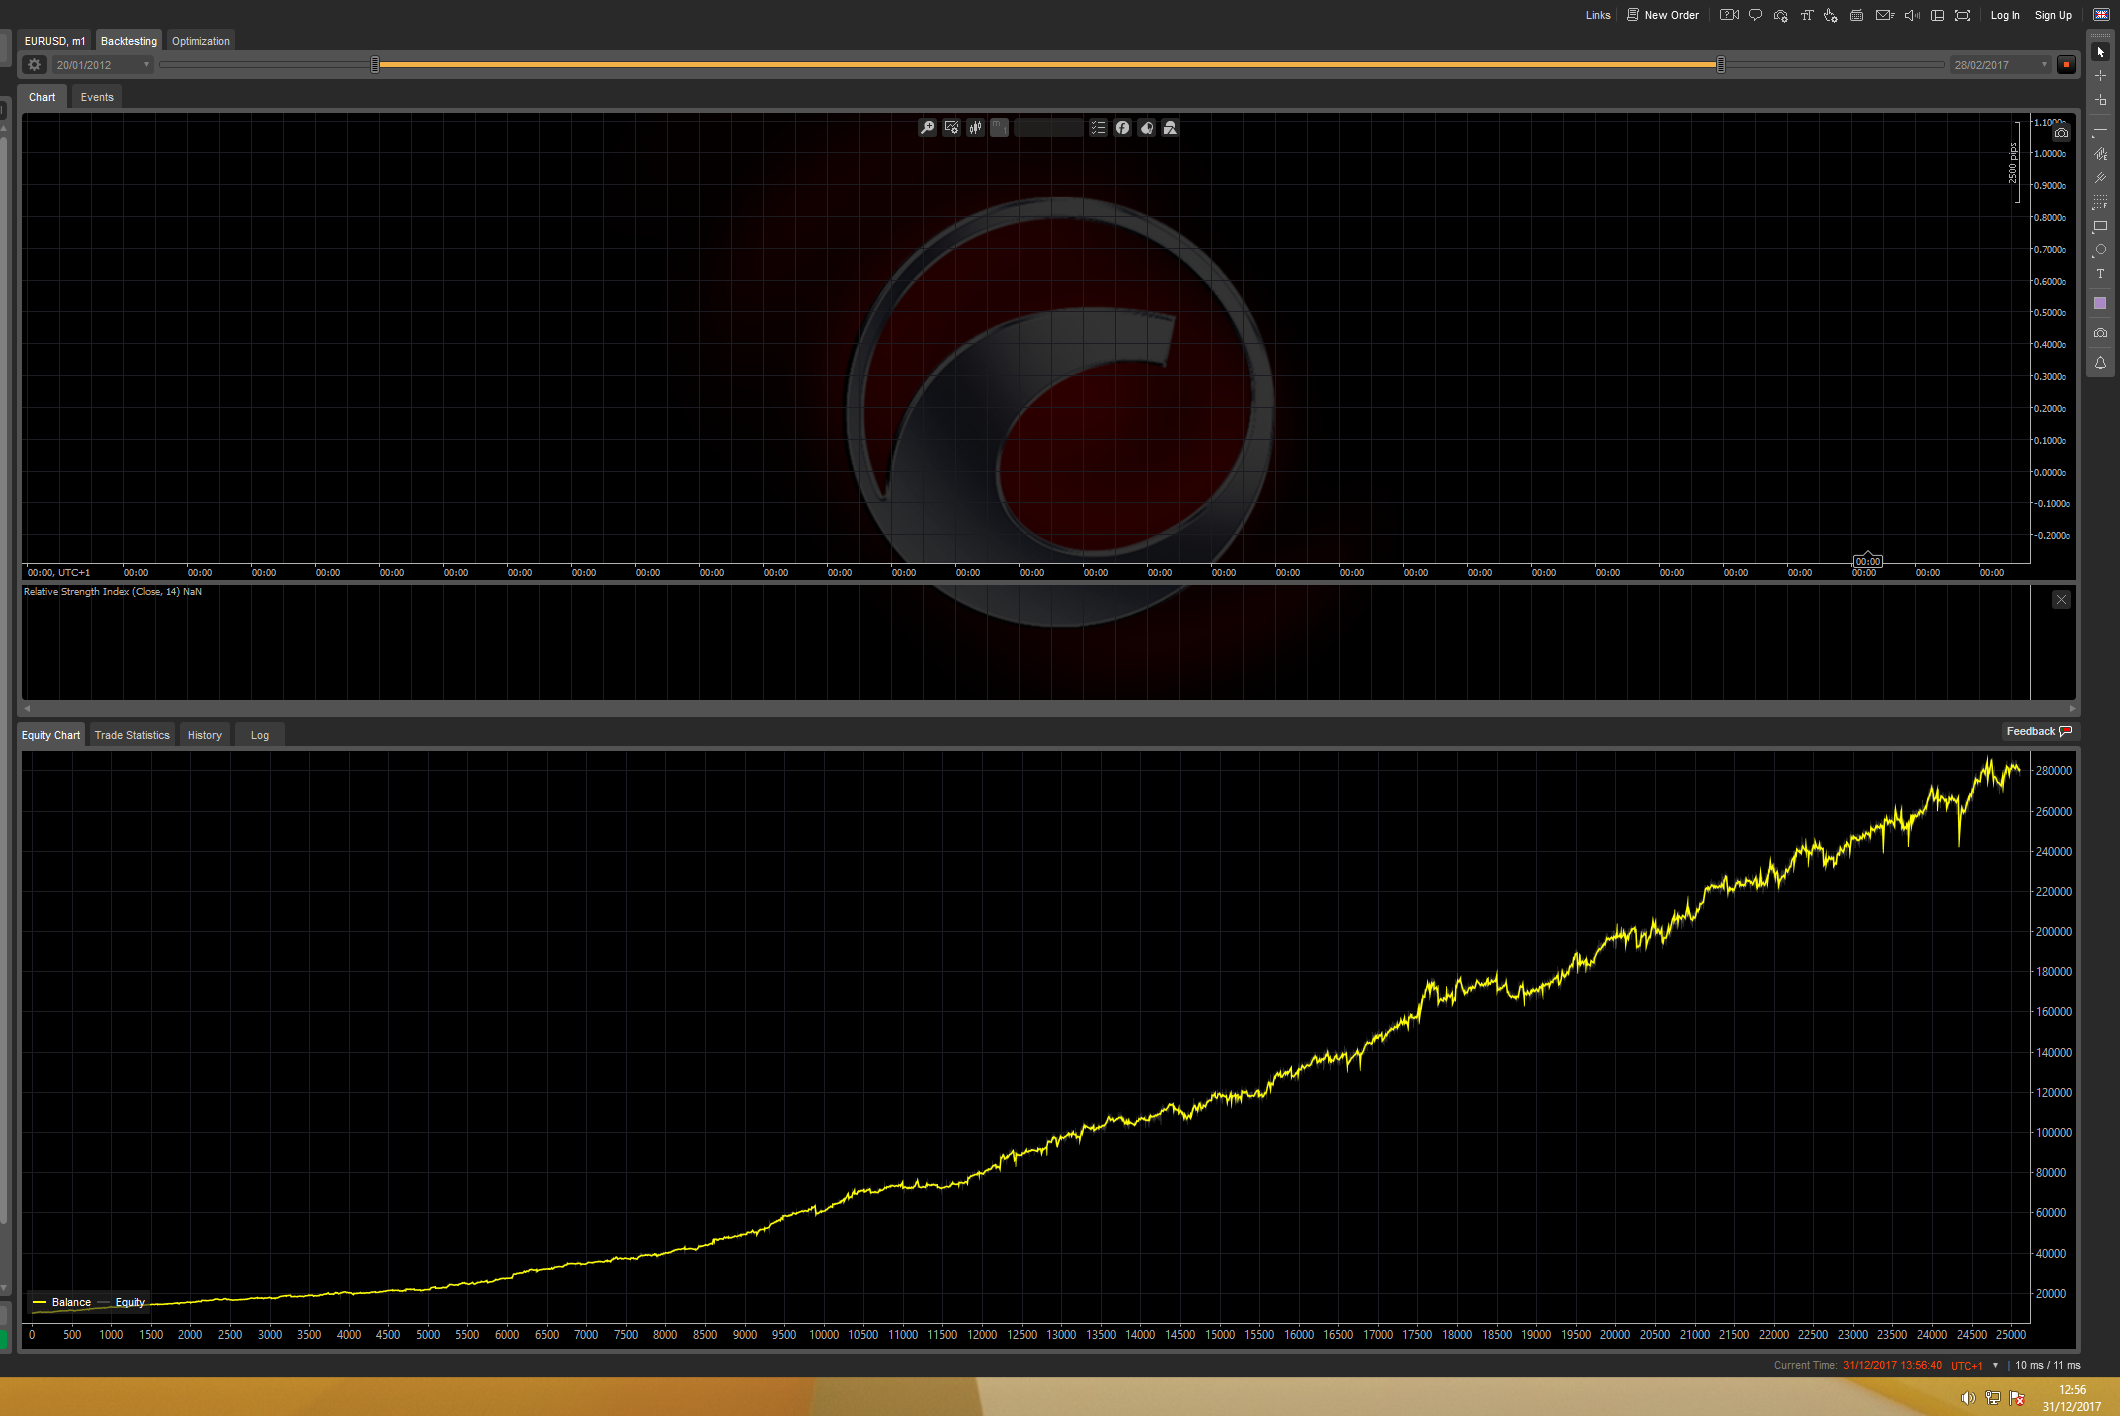Select the Events sub-tab
2120x1416 pixels.
(97, 97)
